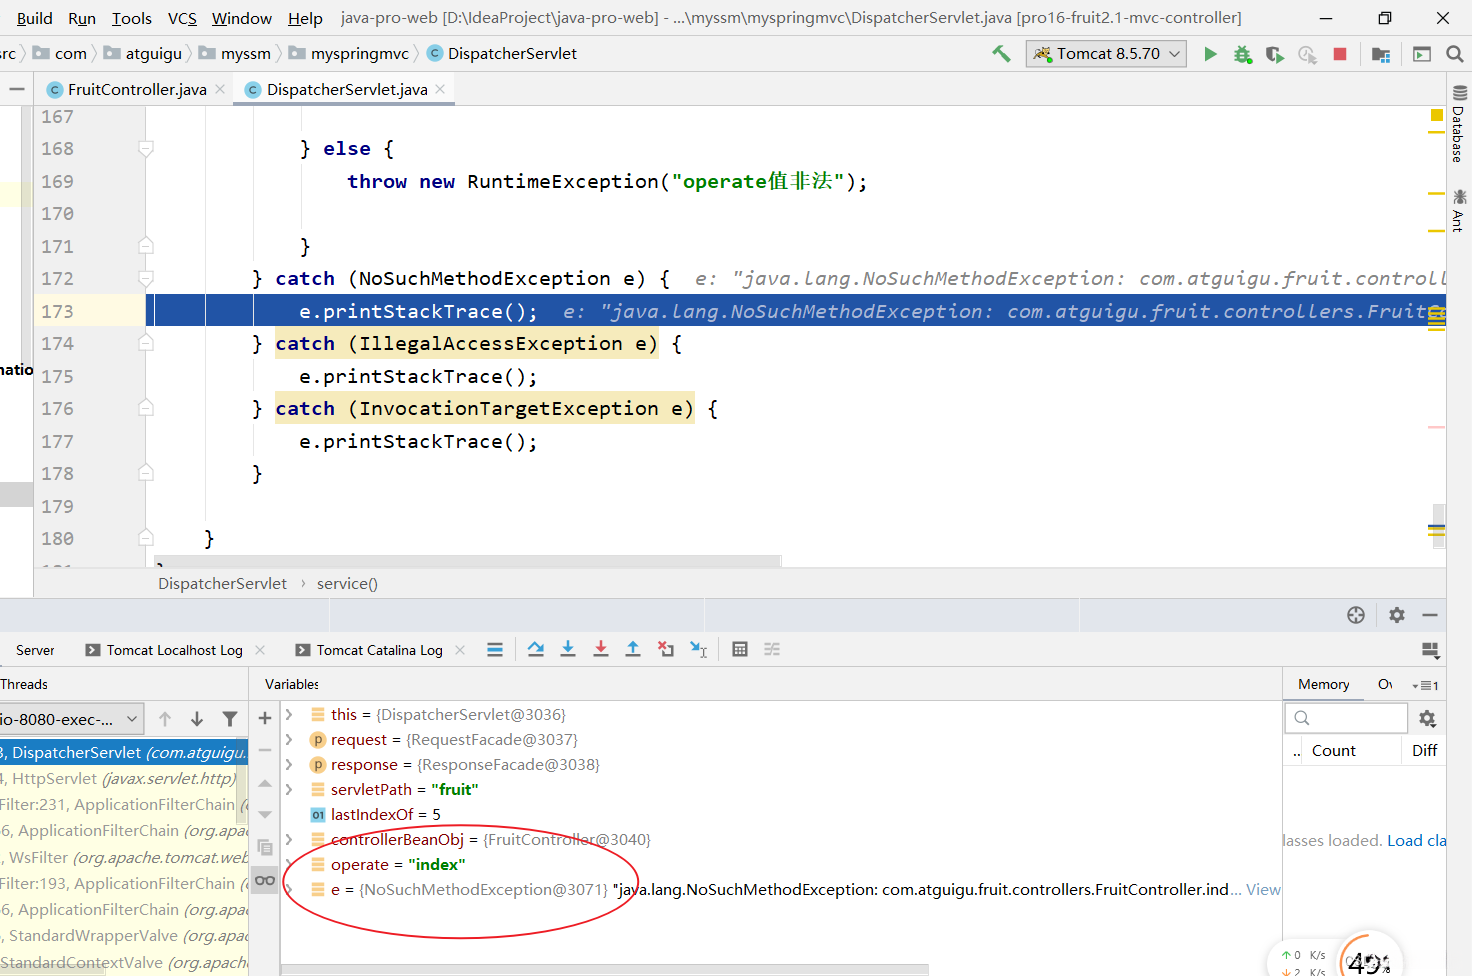Screen dimensions: 1472x976
Task: Click the Build project hammer icon
Action: 1001,54
